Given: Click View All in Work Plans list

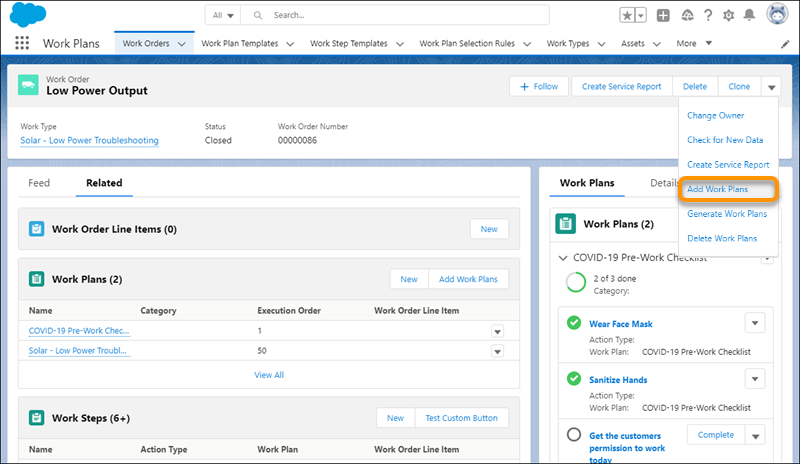Looking at the screenshot, I should (x=269, y=375).
